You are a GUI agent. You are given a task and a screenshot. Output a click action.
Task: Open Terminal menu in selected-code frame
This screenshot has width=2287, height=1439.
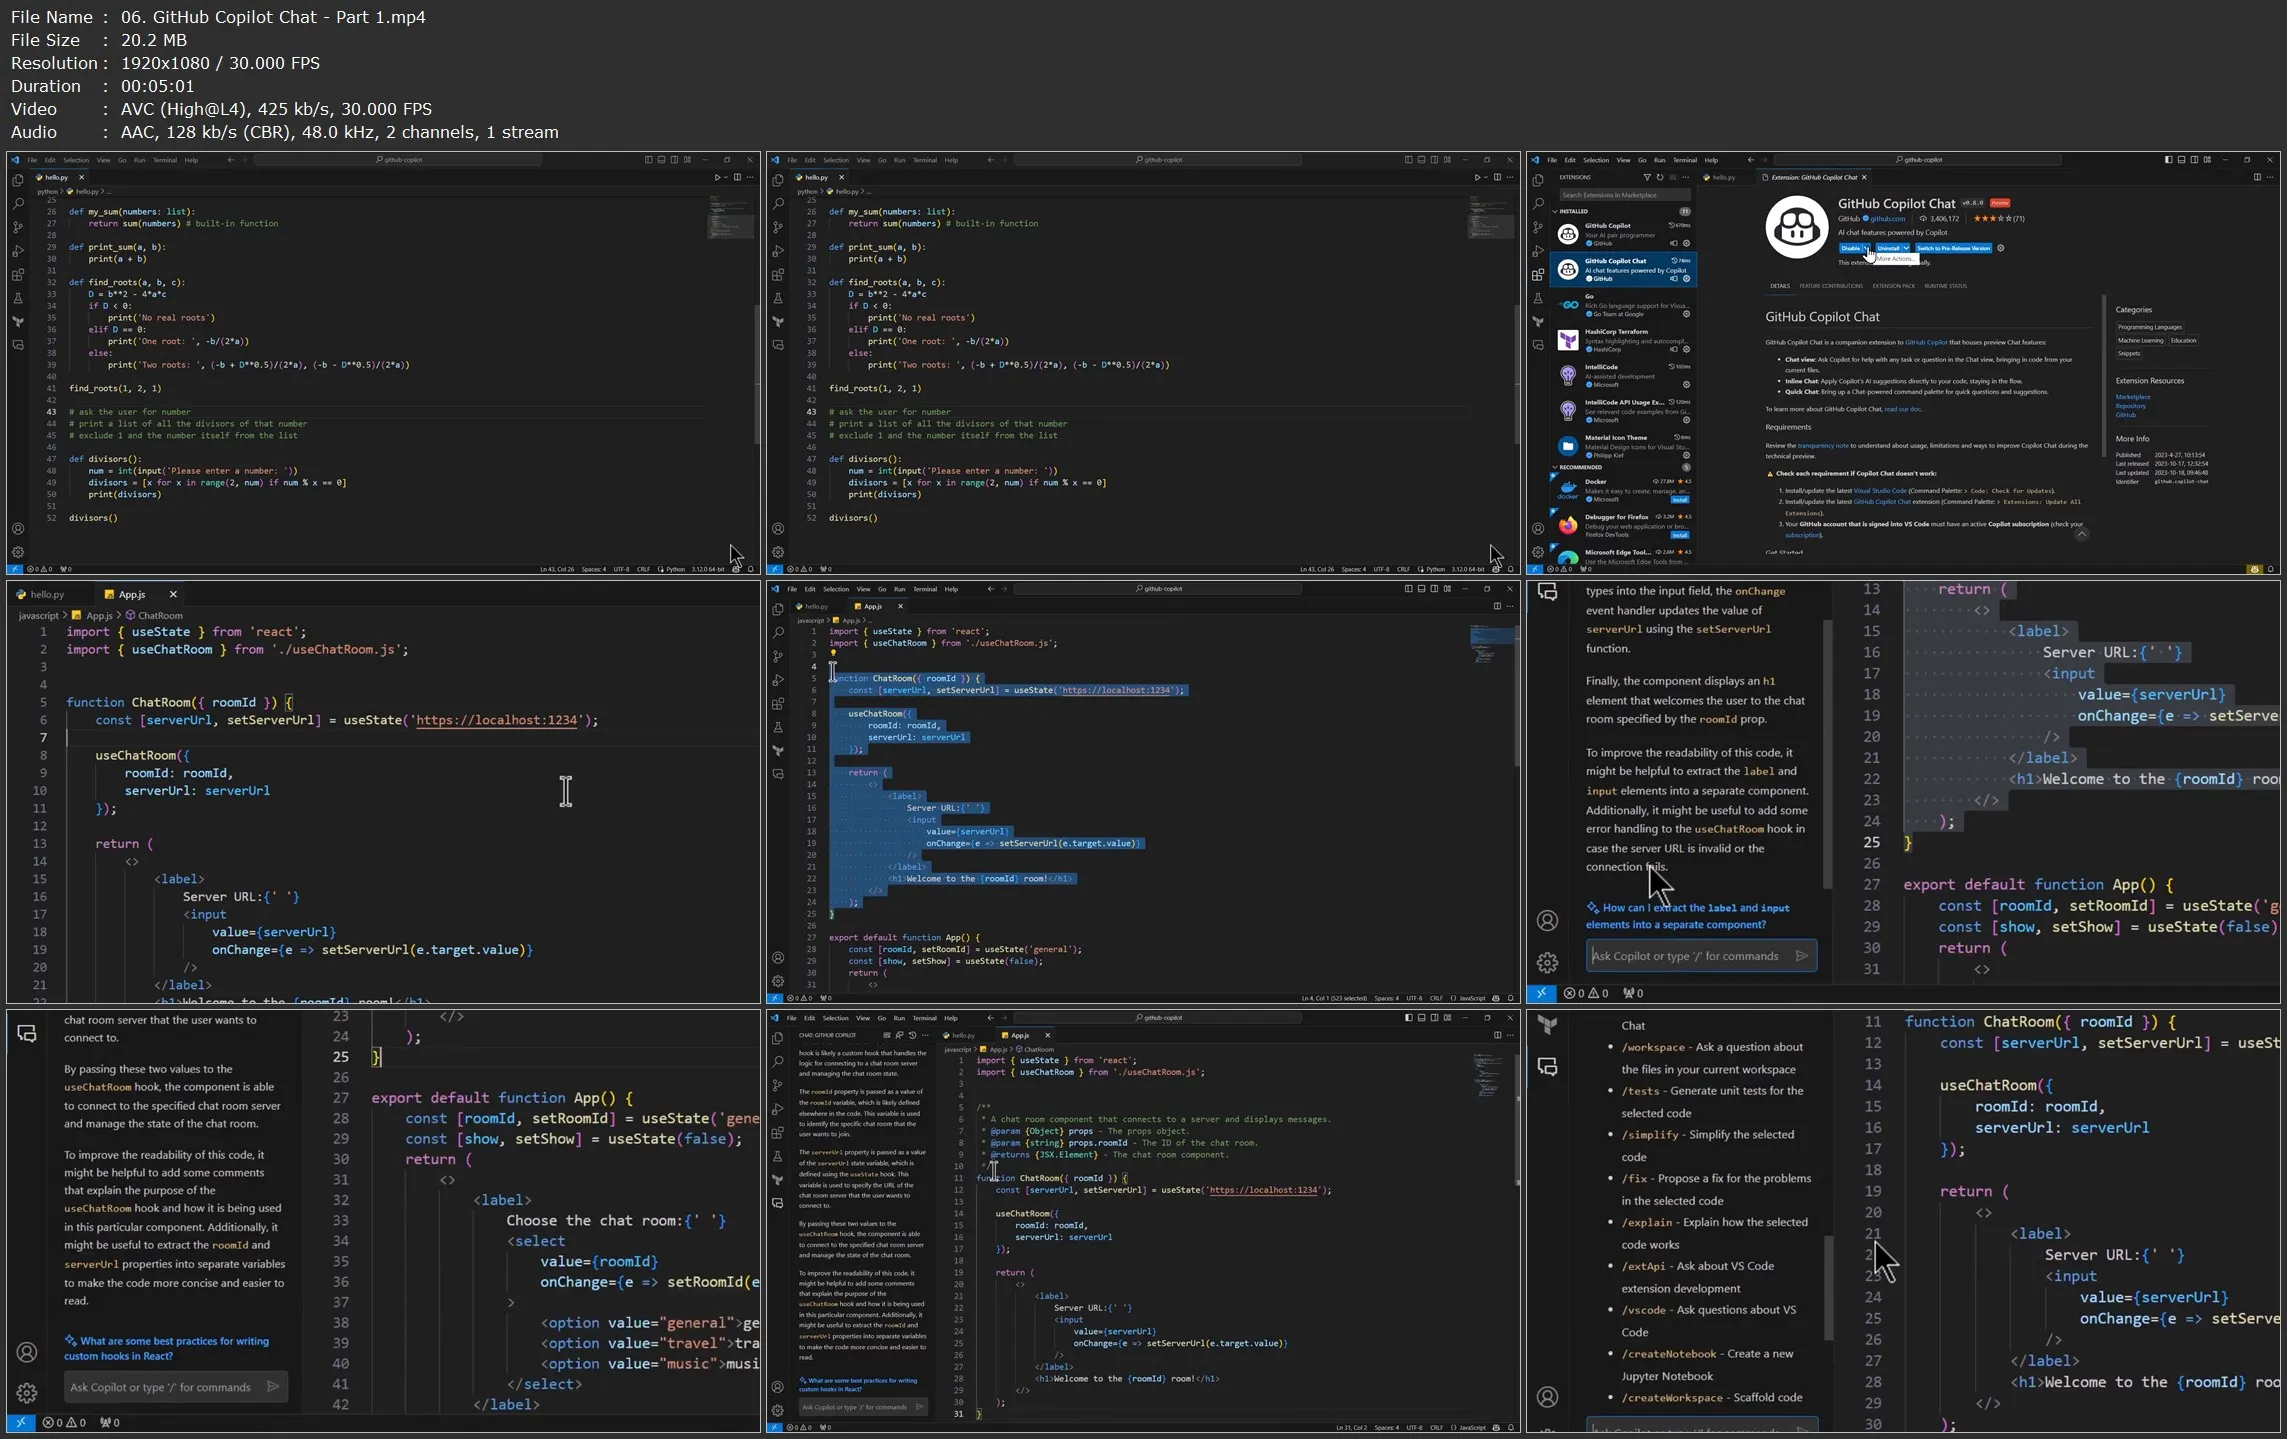(x=925, y=589)
